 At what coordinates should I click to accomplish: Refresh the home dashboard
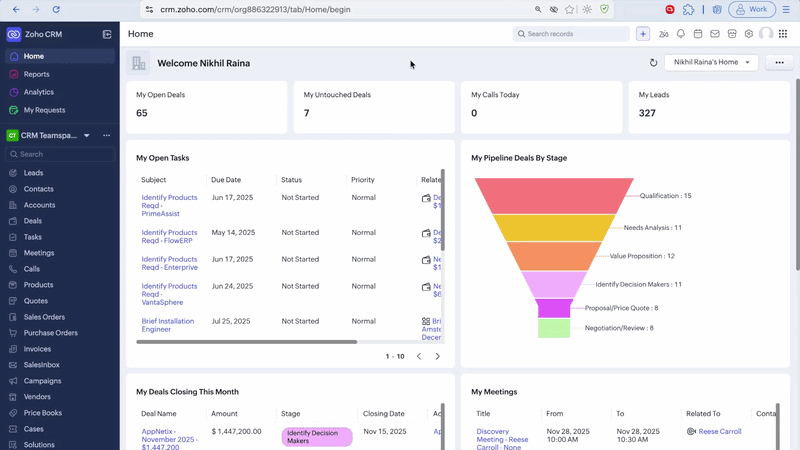tap(653, 63)
